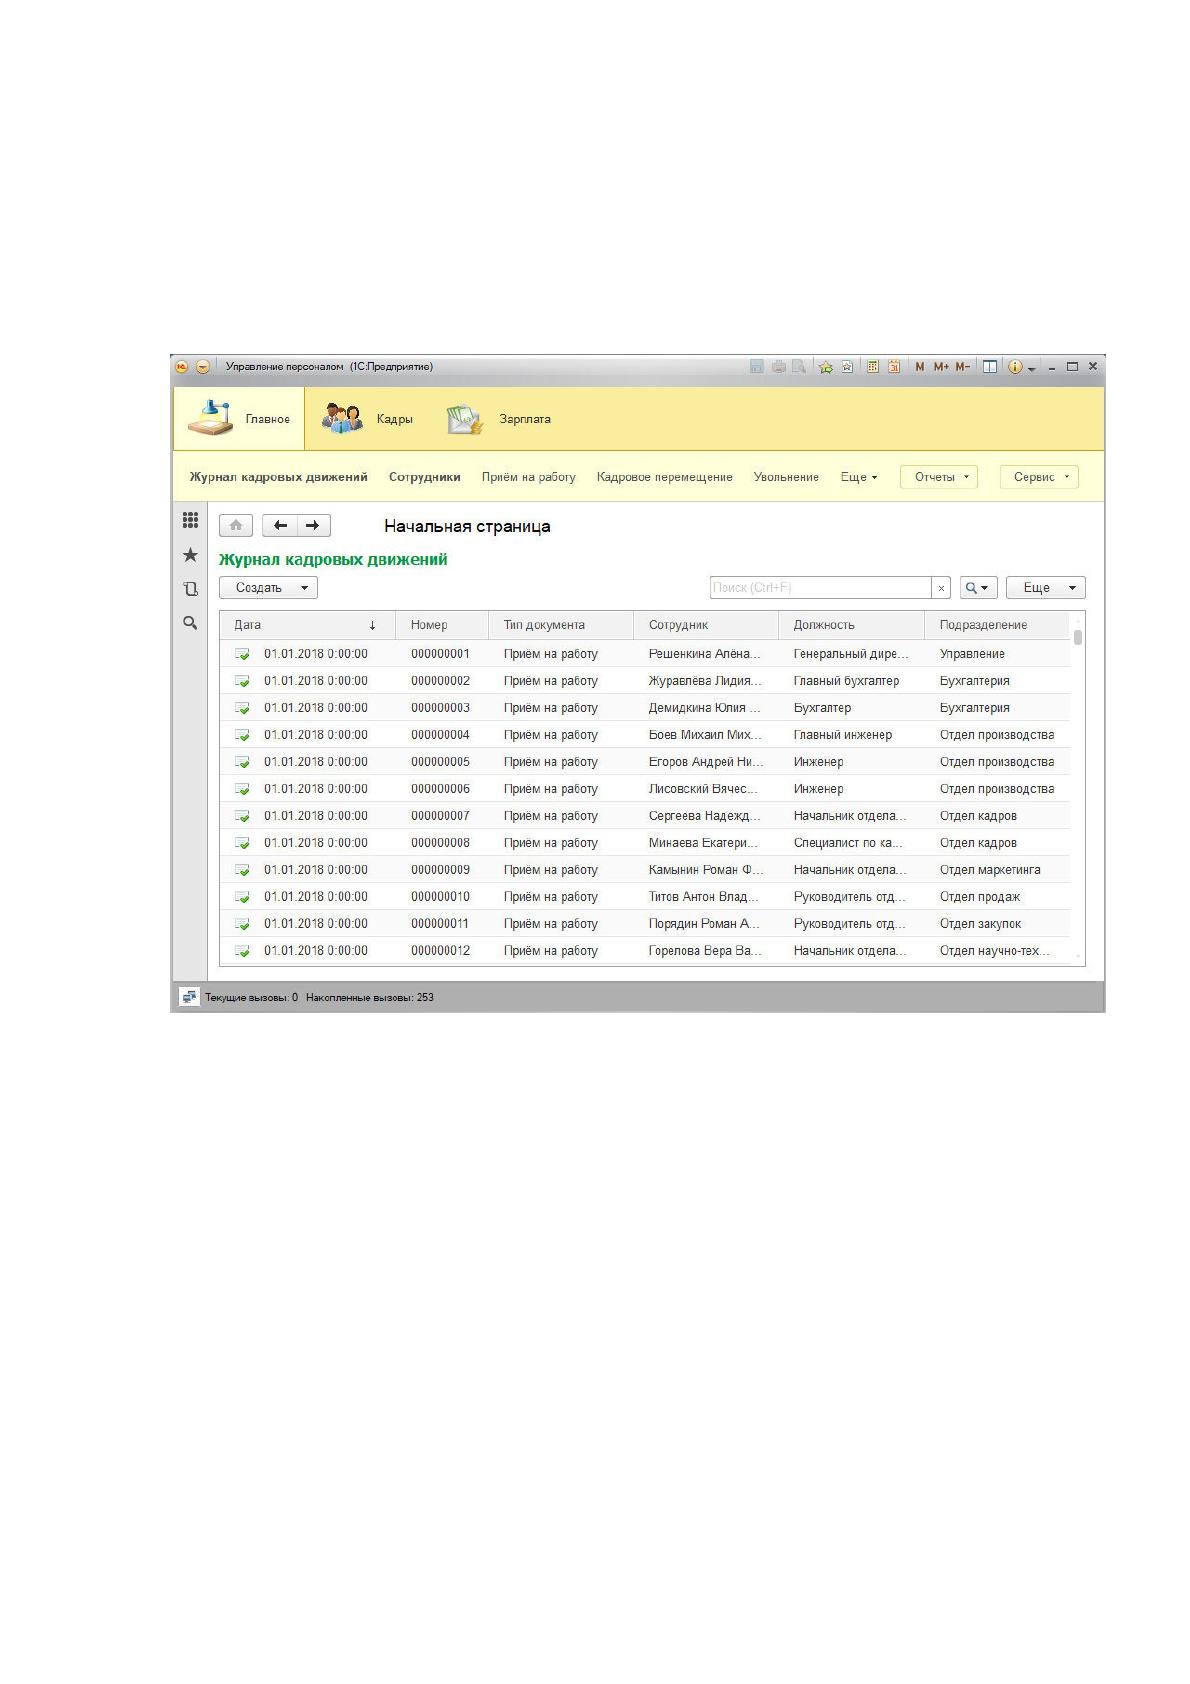Open the Calculator icon
The height and width of the screenshot is (1684, 1190).
click(x=873, y=367)
